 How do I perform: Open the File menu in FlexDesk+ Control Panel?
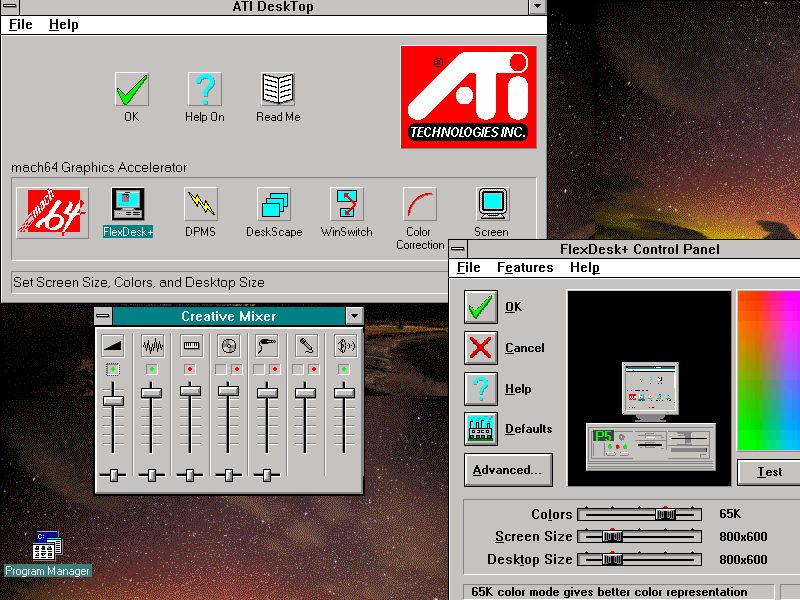[469, 267]
